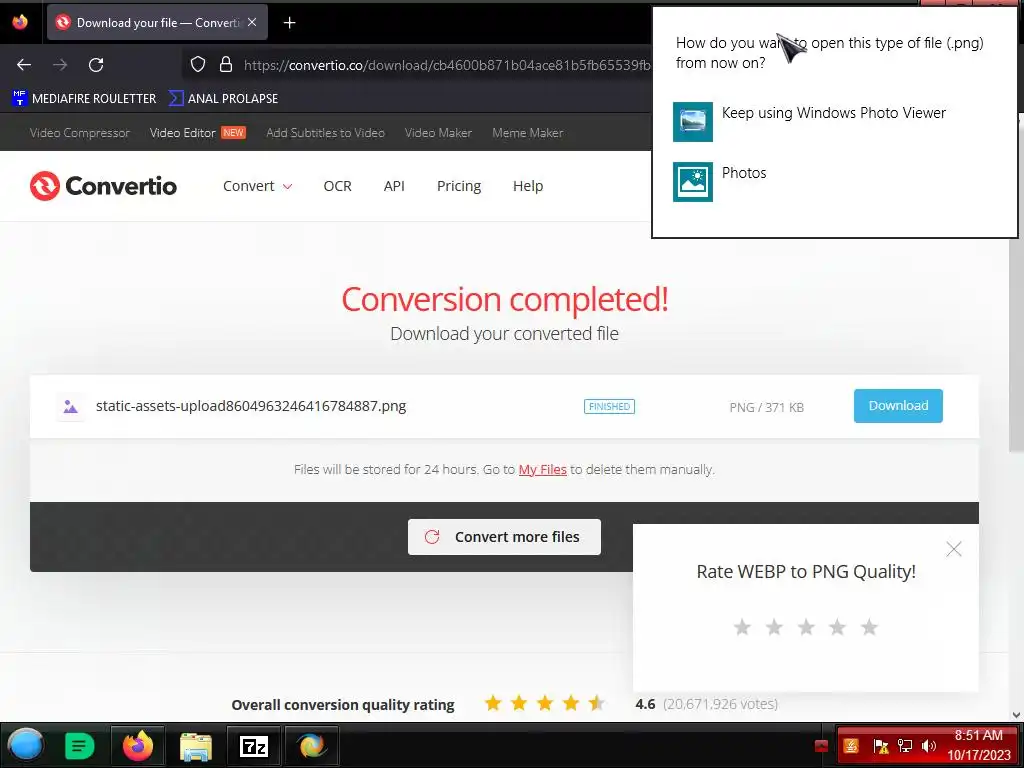Click the forward navigation arrow
This screenshot has width=1024, height=768.
point(60,65)
